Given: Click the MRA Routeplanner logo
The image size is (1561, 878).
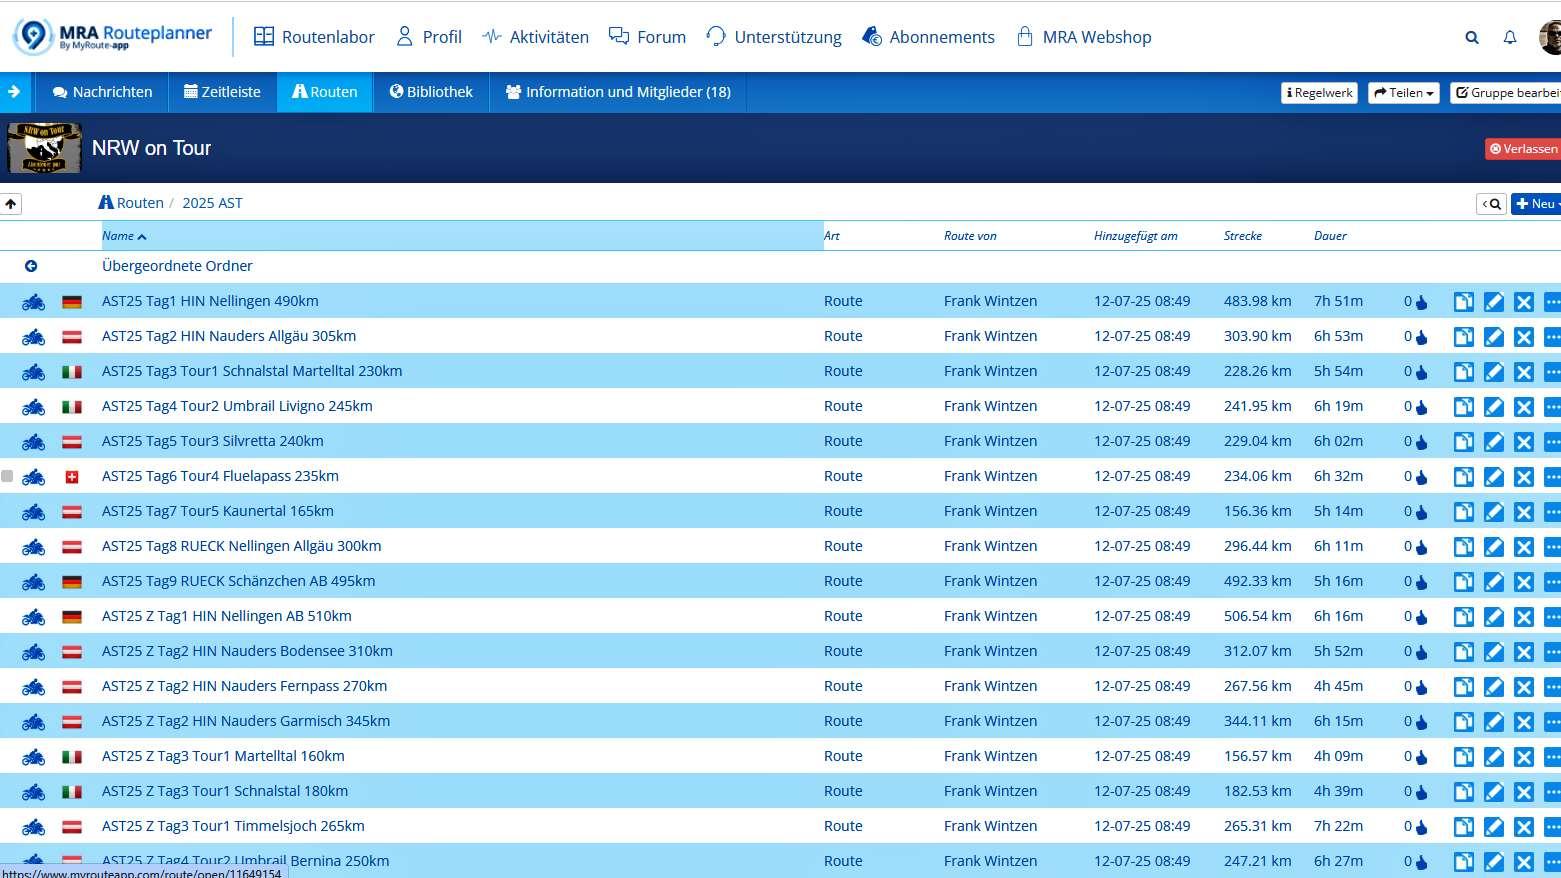Looking at the screenshot, I should point(111,33).
